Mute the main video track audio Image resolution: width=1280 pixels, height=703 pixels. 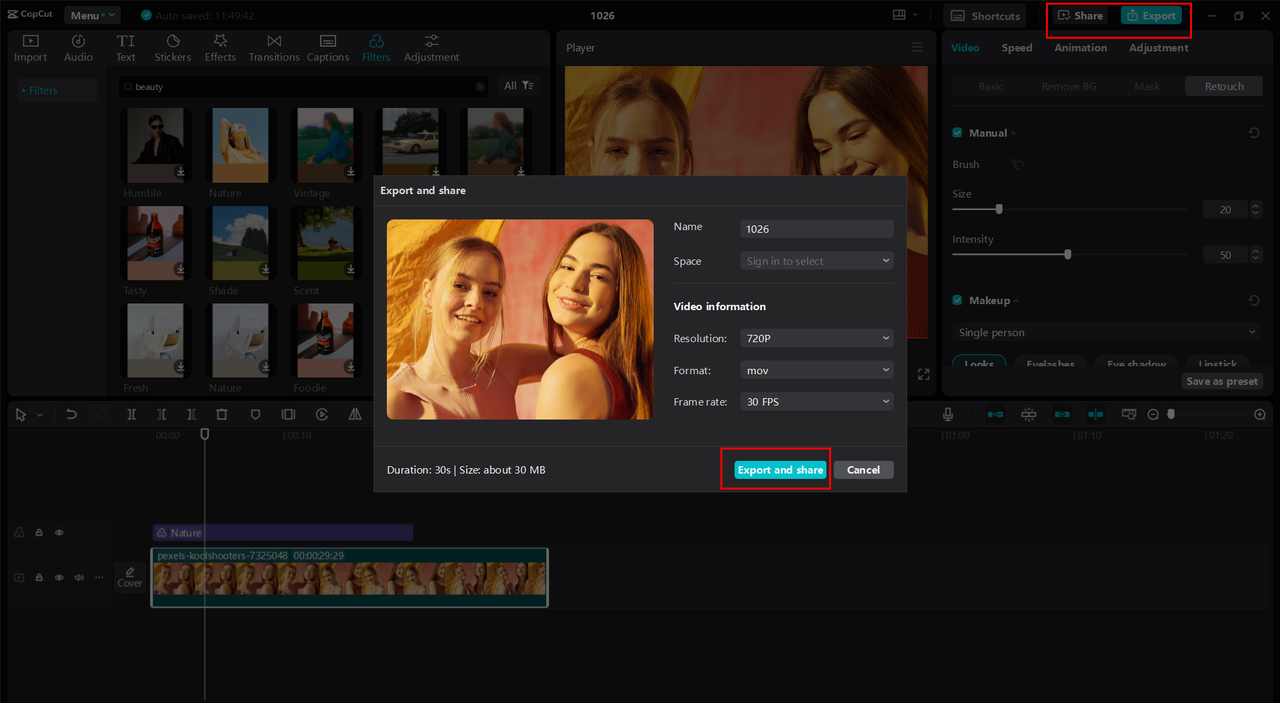click(78, 577)
